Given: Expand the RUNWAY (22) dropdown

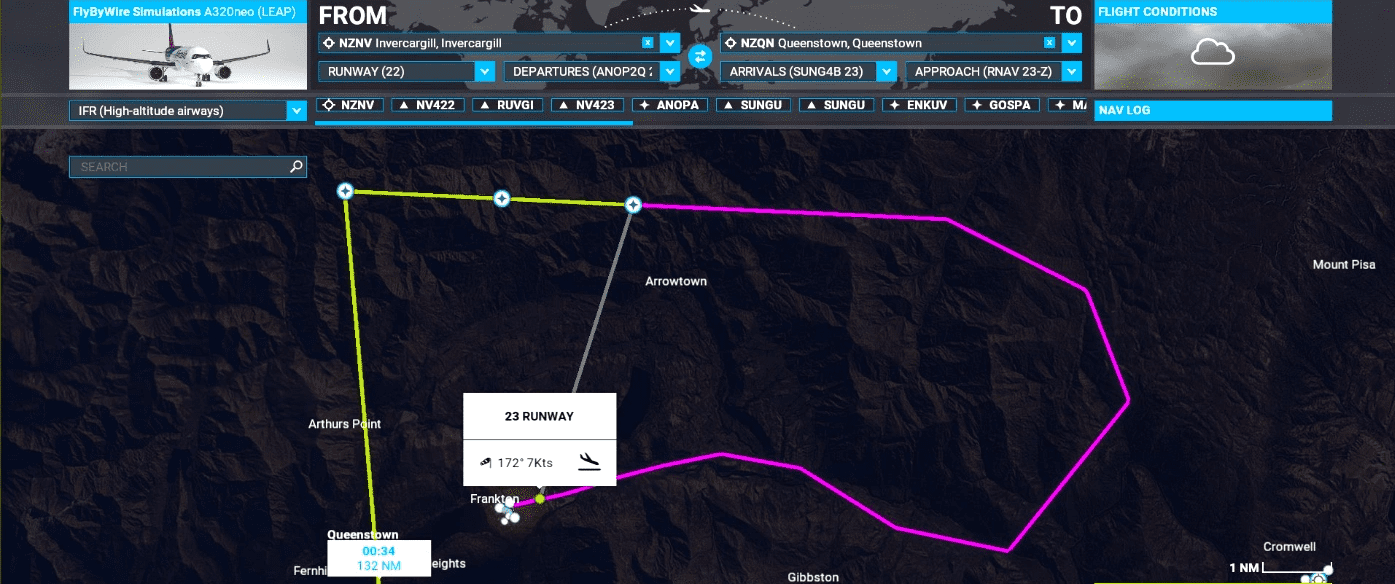Looking at the screenshot, I should [x=485, y=72].
